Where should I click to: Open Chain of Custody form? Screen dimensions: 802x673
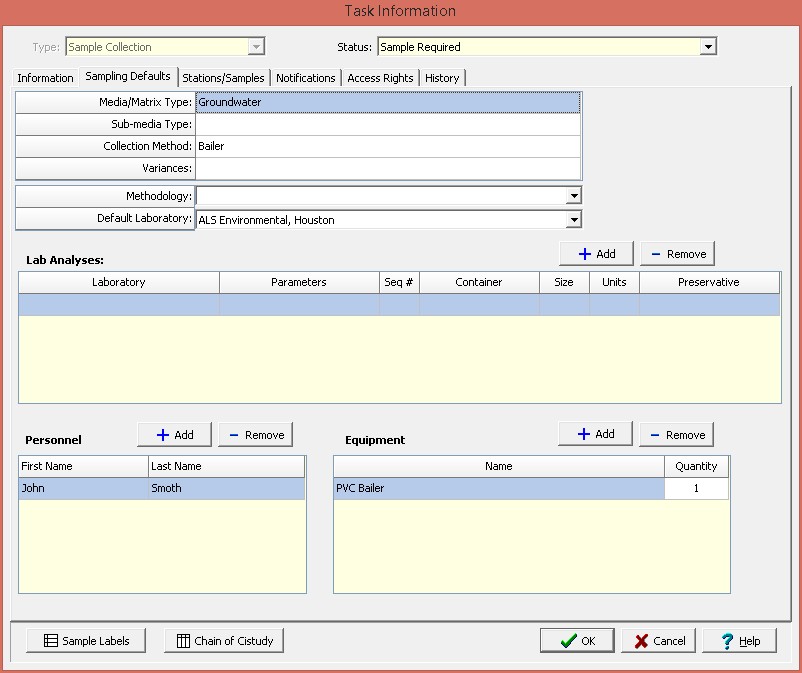[224, 641]
